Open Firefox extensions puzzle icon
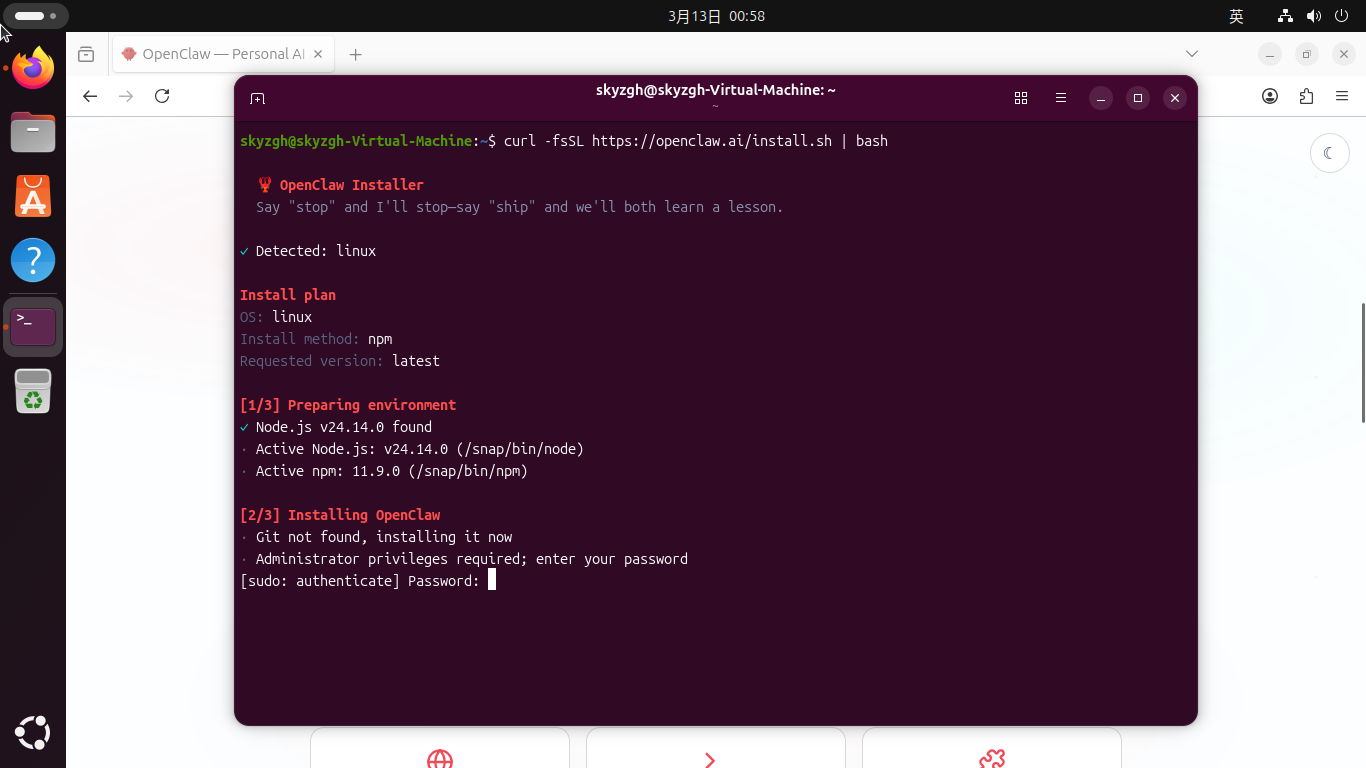The height and width of the screenshot is (768, 1366). [1306, 96]
